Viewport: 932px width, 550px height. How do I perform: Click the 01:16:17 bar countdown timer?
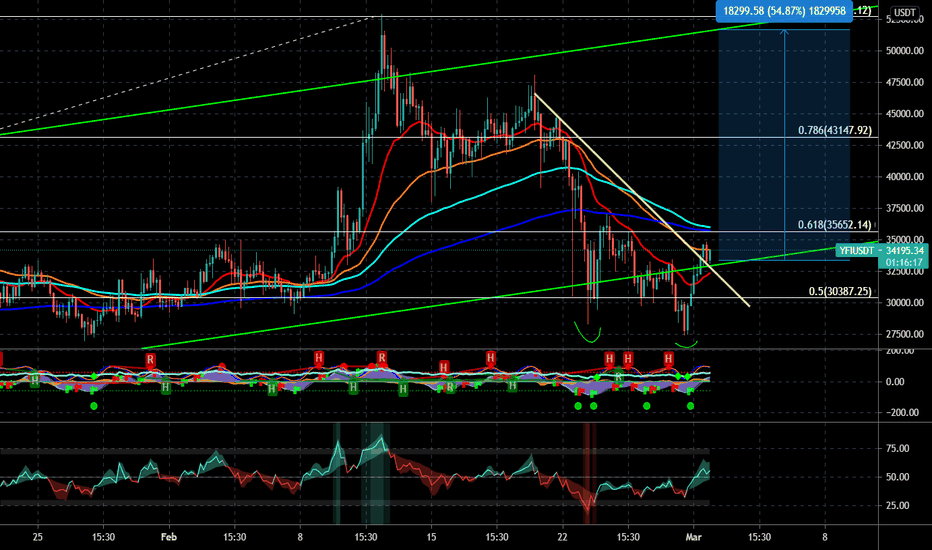click(x=903, y=262)
